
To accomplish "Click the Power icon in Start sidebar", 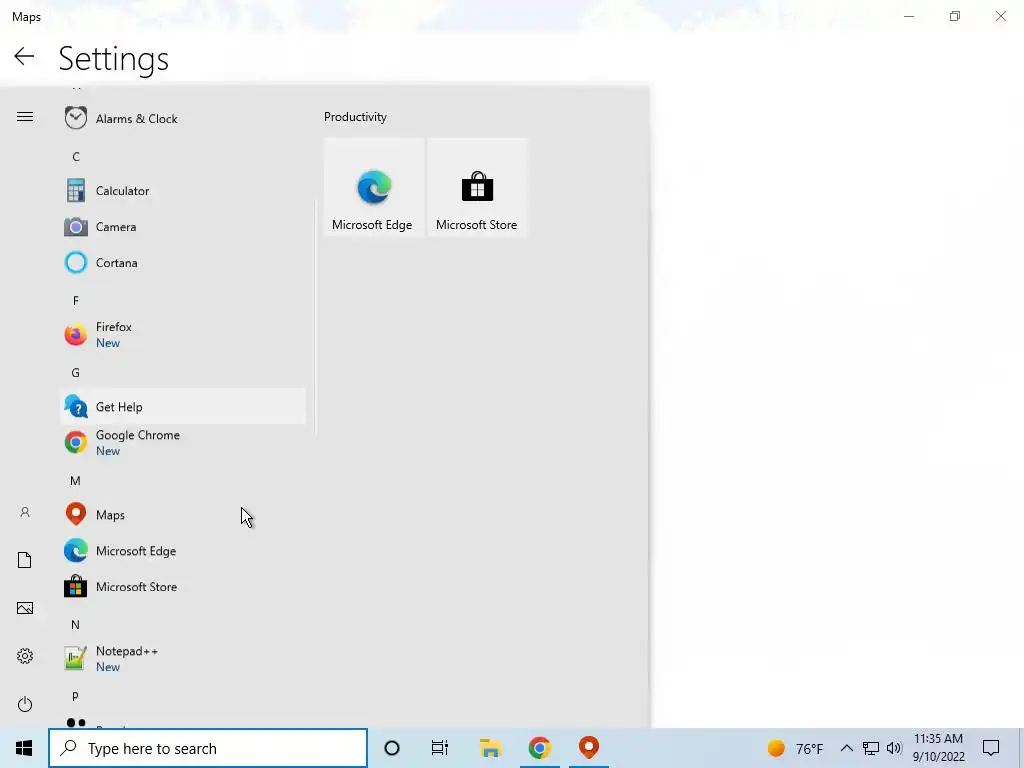I will [x=25, y=704].
